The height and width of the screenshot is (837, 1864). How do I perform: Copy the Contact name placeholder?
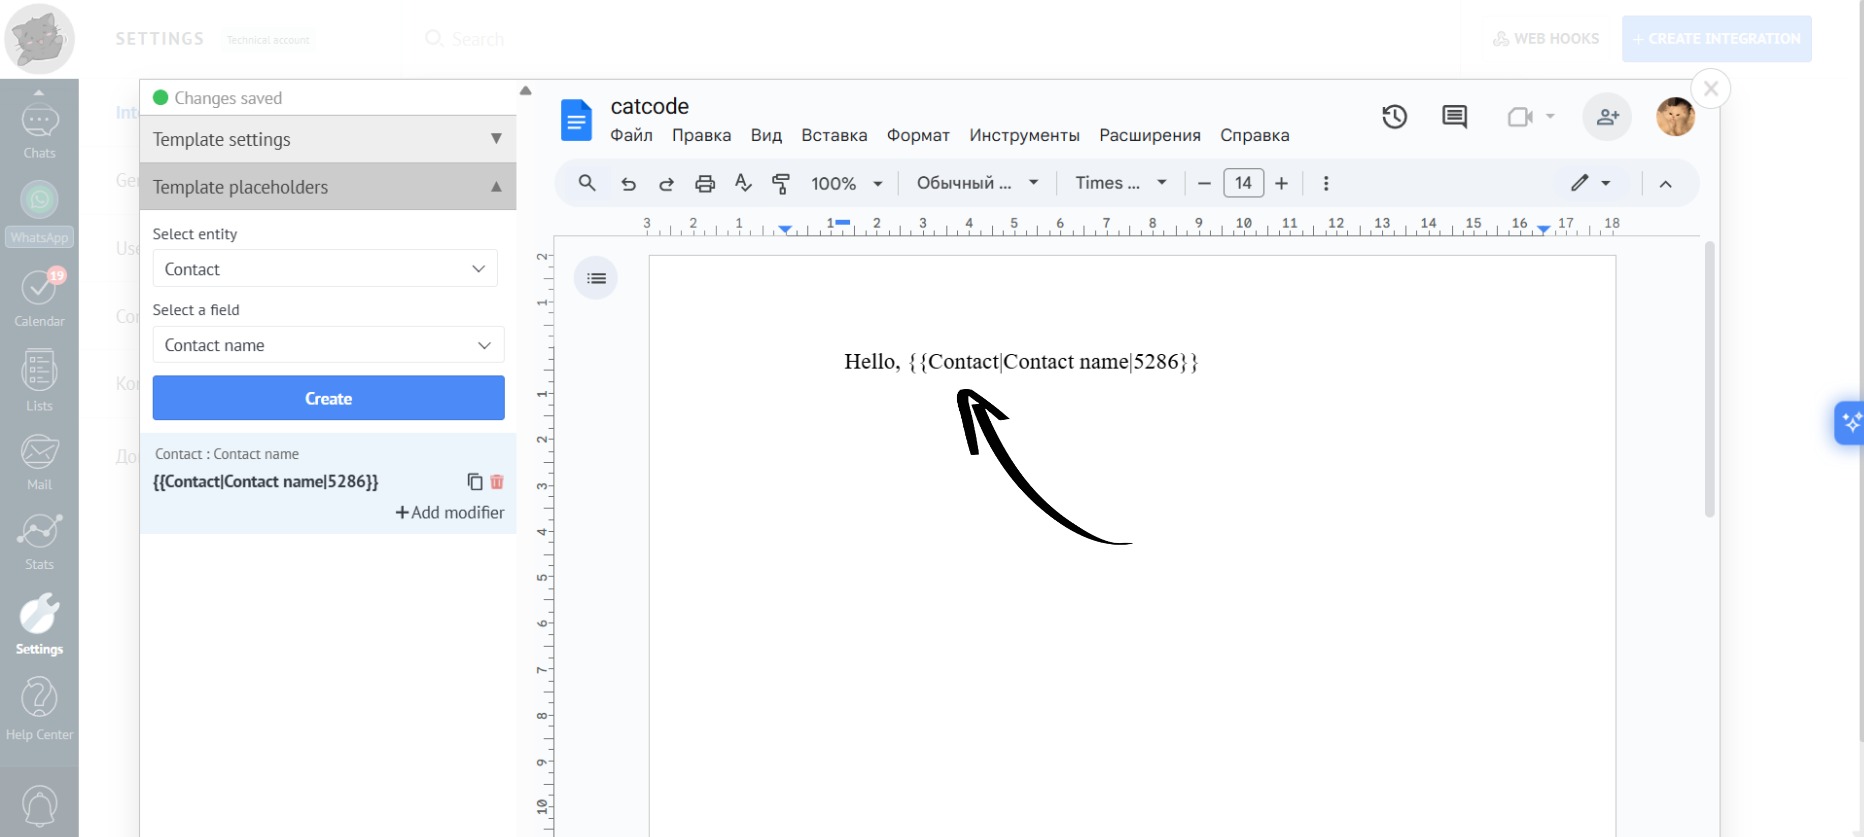click(475, 482)
